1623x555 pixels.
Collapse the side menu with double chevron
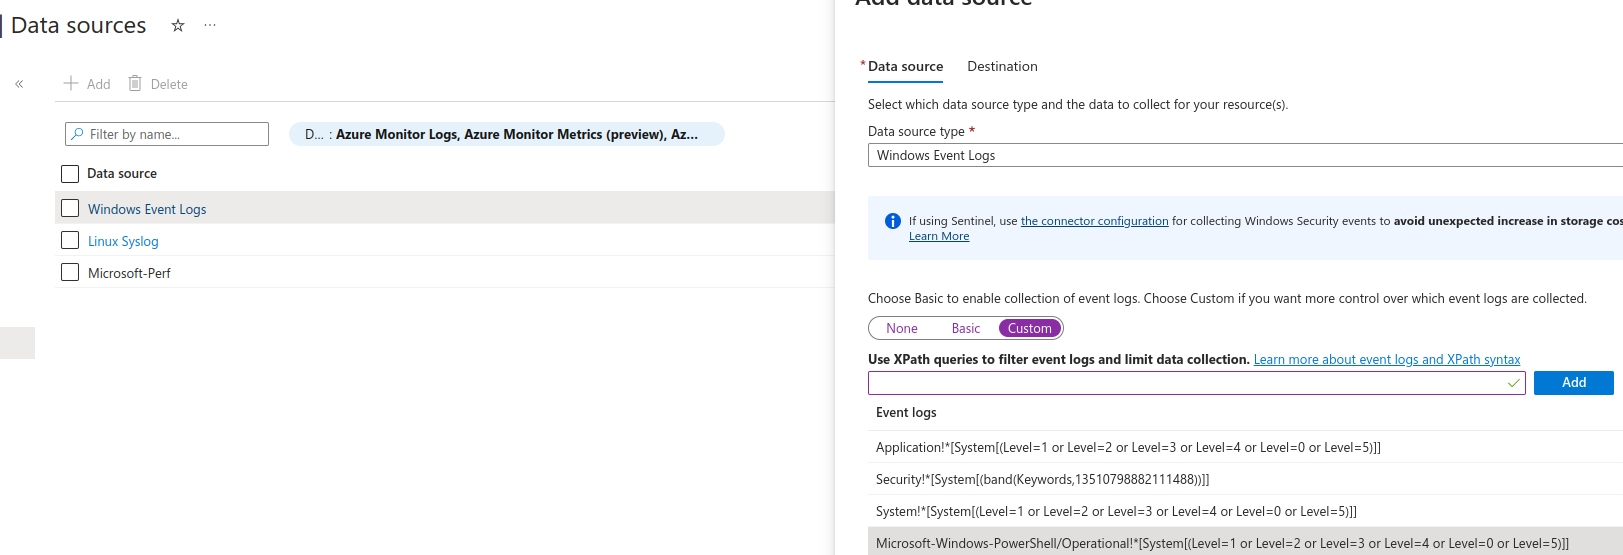tap(19, 84)
